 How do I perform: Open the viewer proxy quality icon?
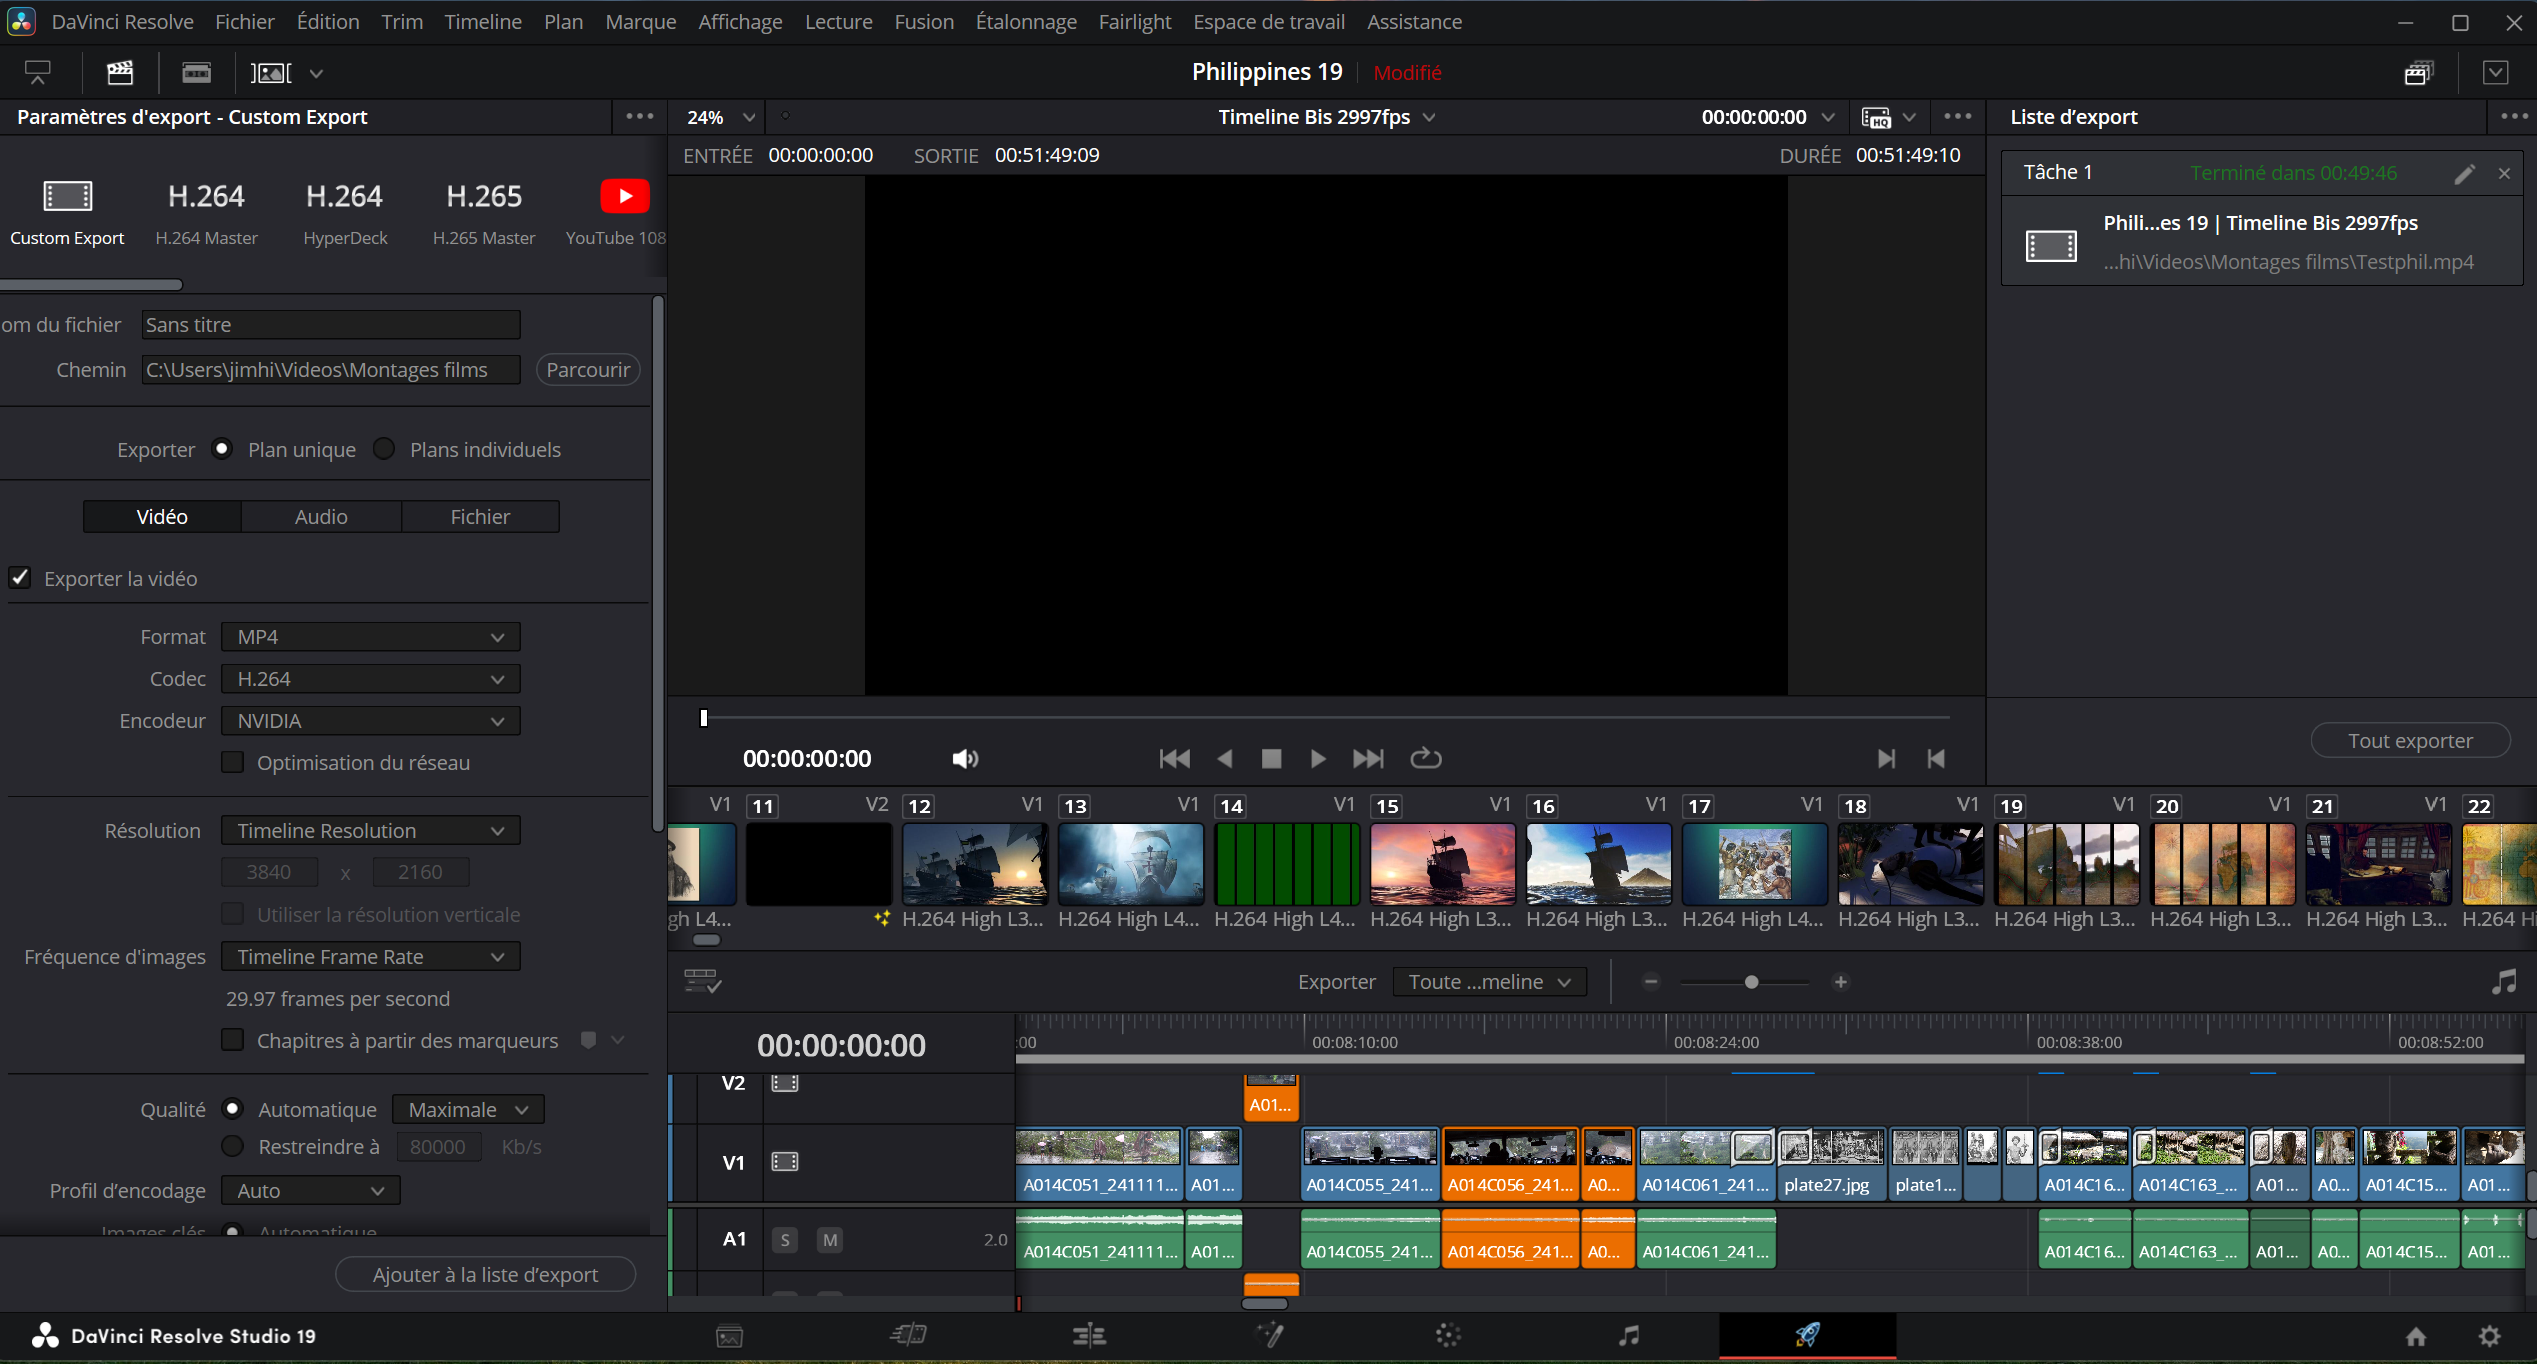pyautogui.click(x=1876, y=117)
